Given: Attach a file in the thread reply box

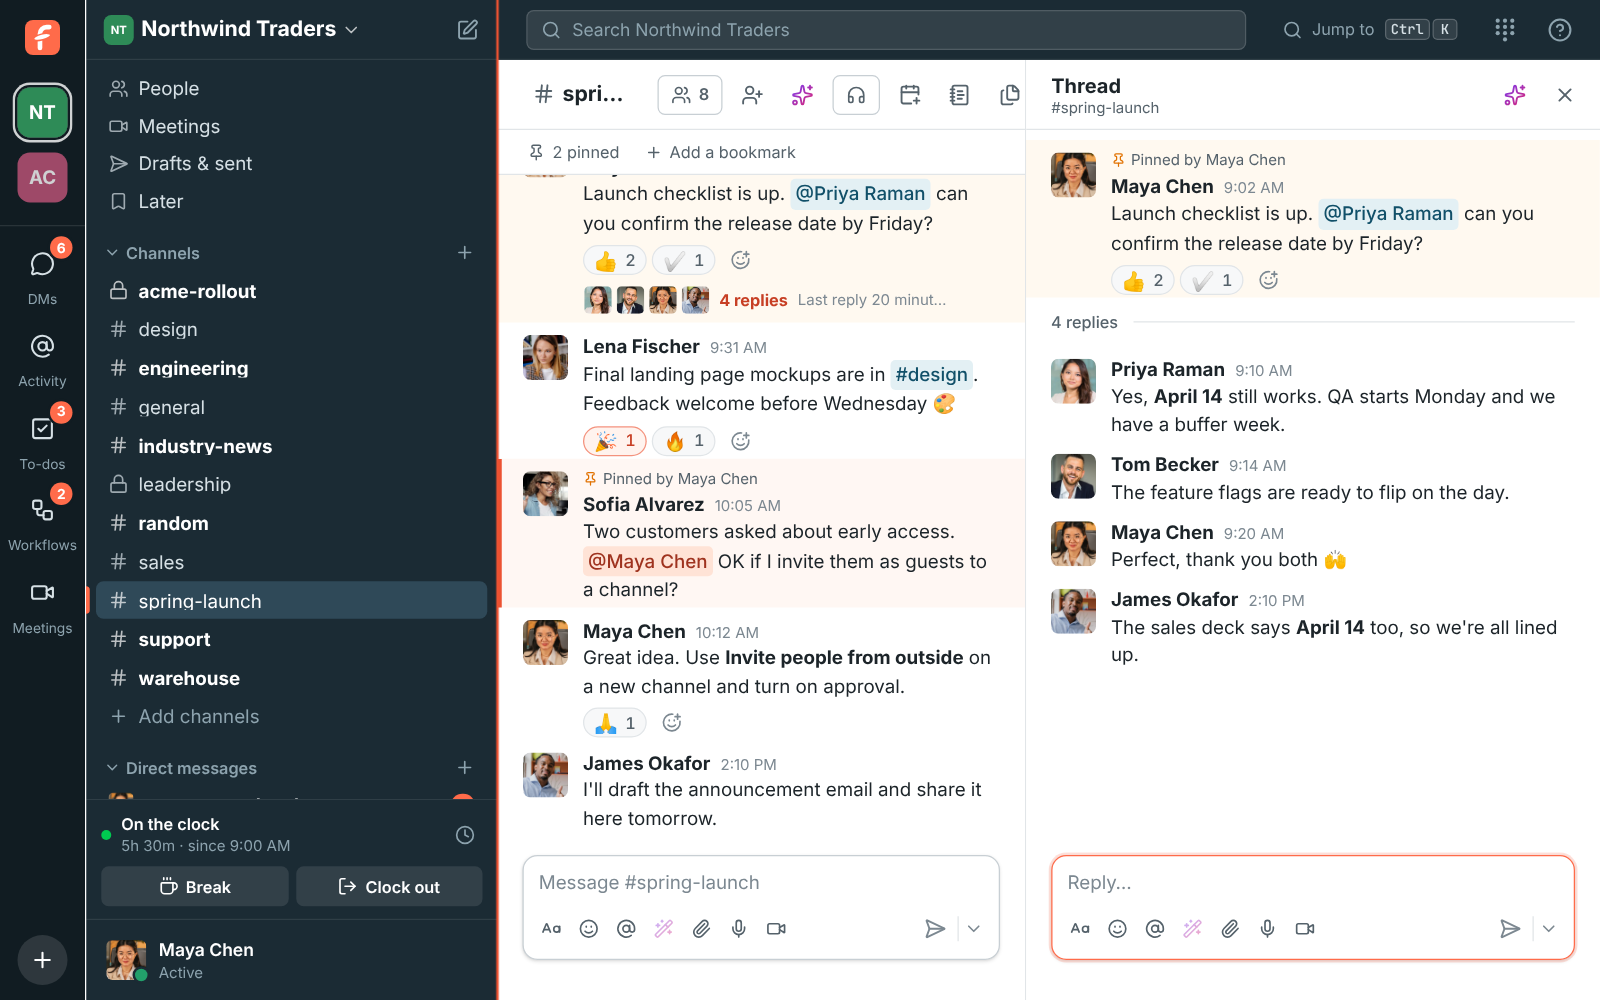Looking at the screenshot, I should pos(1230,929).
